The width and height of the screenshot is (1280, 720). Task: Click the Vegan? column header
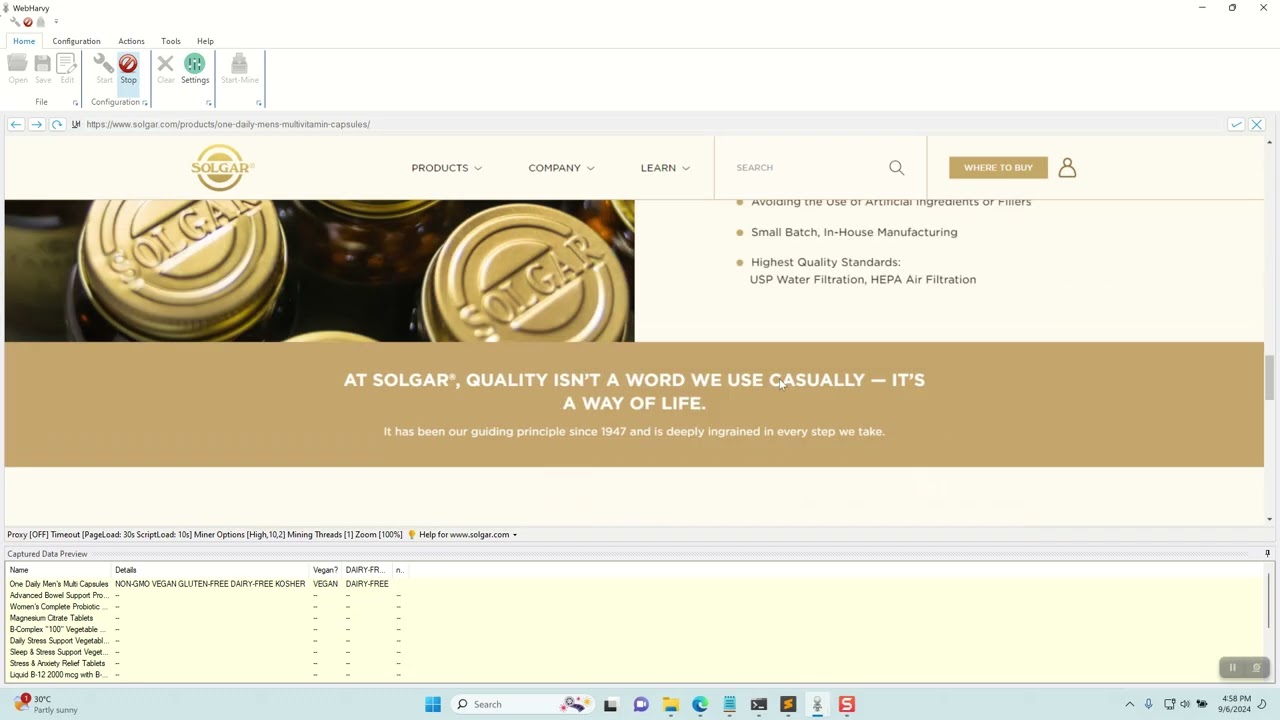[x=327, y=570]
